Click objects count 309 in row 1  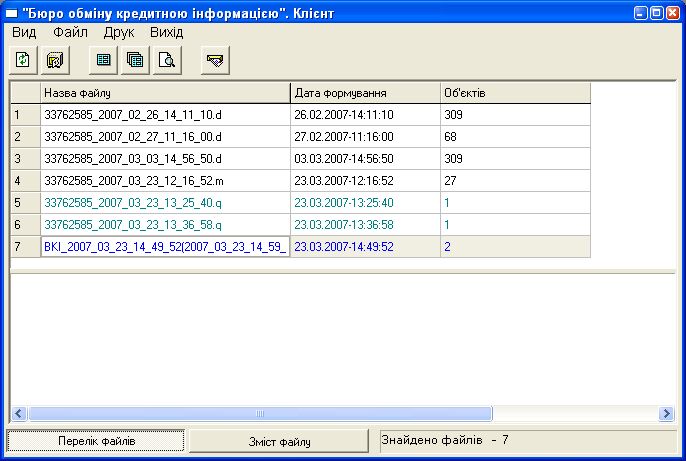[x=515, y=115]
